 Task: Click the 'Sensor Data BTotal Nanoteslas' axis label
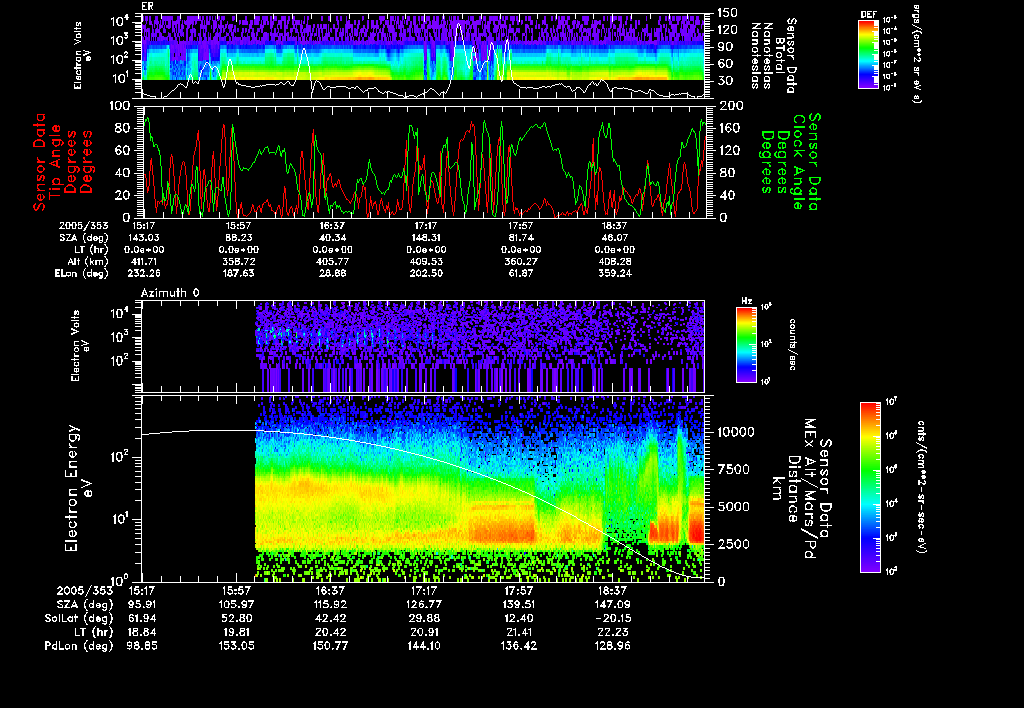(x=773, y=56)
